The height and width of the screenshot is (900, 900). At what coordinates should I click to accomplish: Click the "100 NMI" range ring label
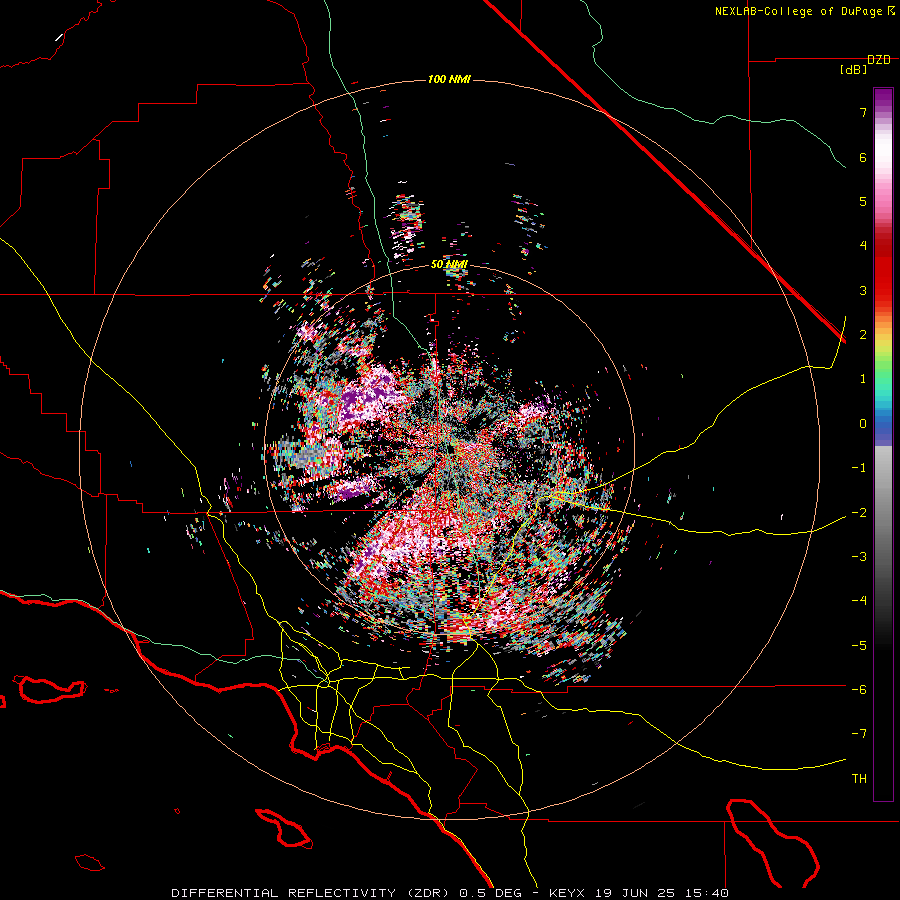(449, 79)
